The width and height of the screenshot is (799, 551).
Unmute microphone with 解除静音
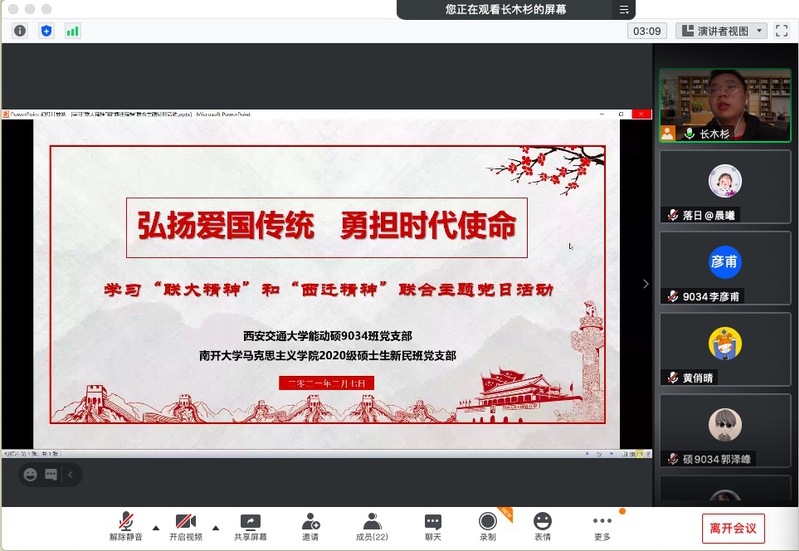tap(125, 527)
